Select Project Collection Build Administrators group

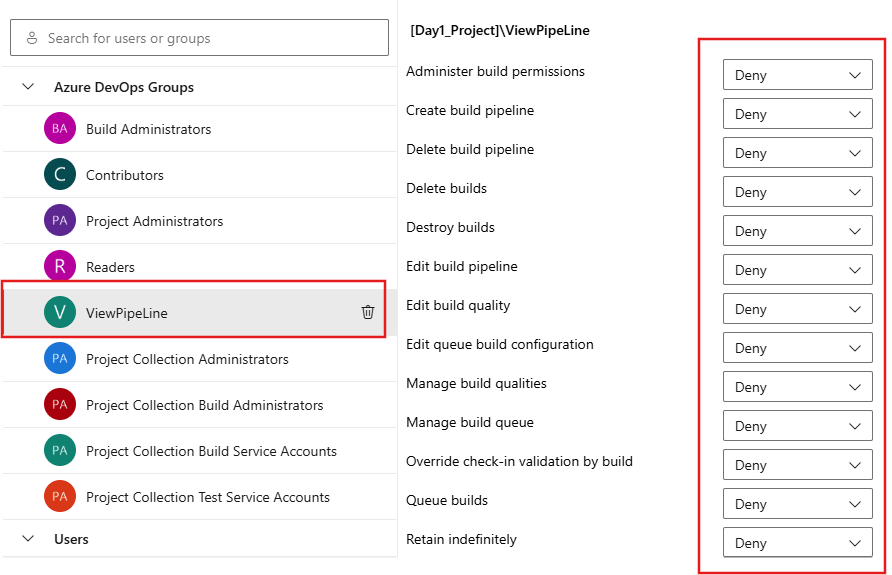(200, 404)
